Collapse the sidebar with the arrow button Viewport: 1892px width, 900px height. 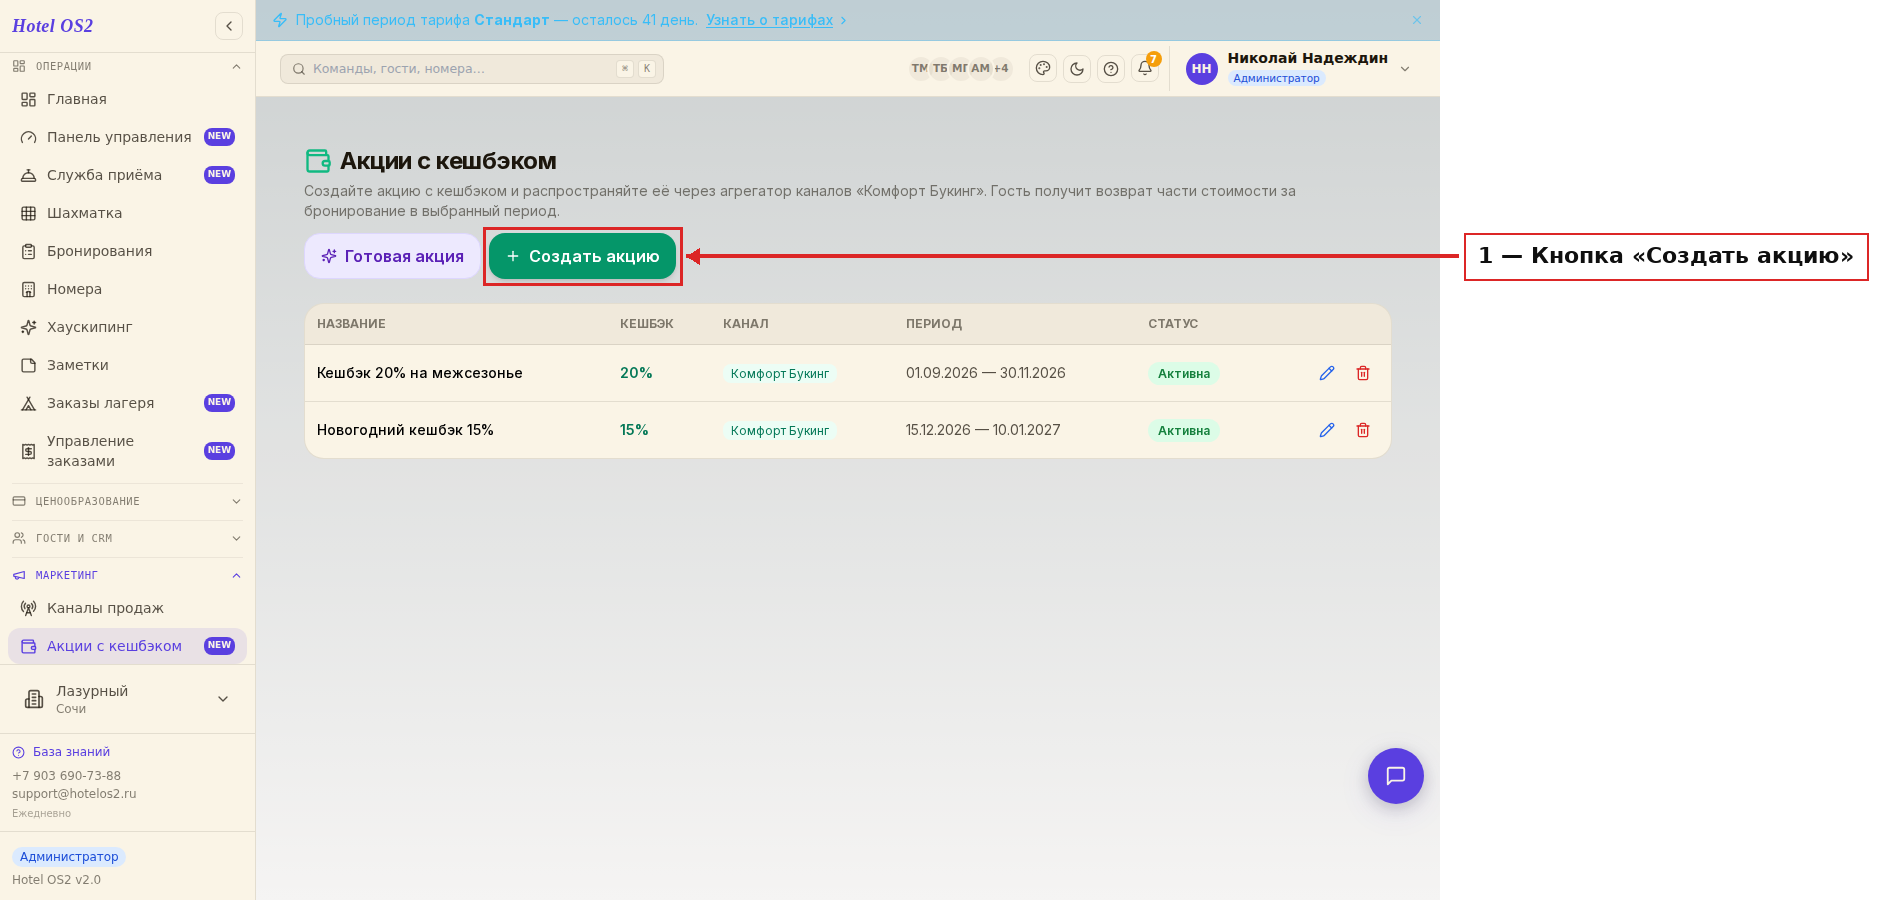coord(229,26)
